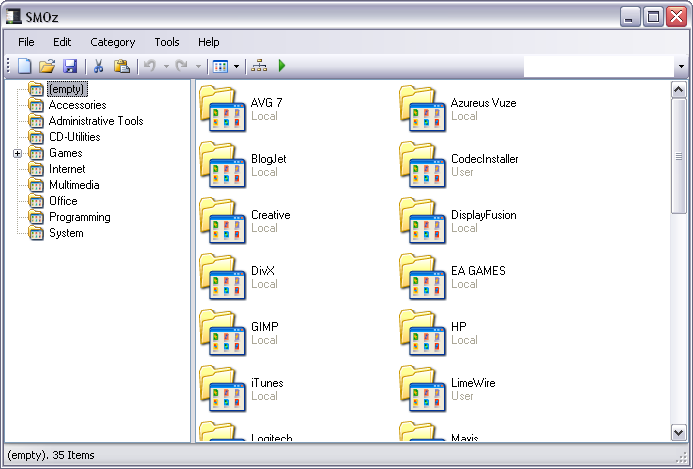Select the AVG 7 folder icon

pos(222,109)
